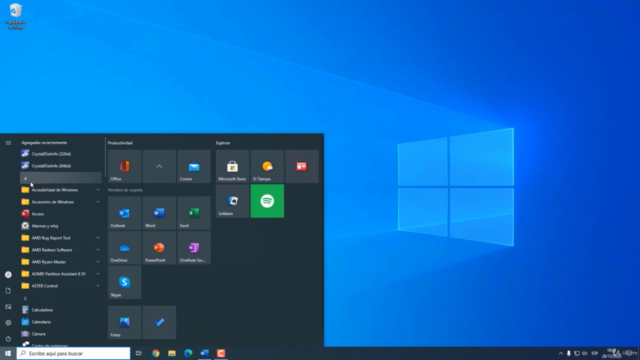Screen dimensions: 640x360
Task: Click the microphone tray icon
Action: point(569,353)
